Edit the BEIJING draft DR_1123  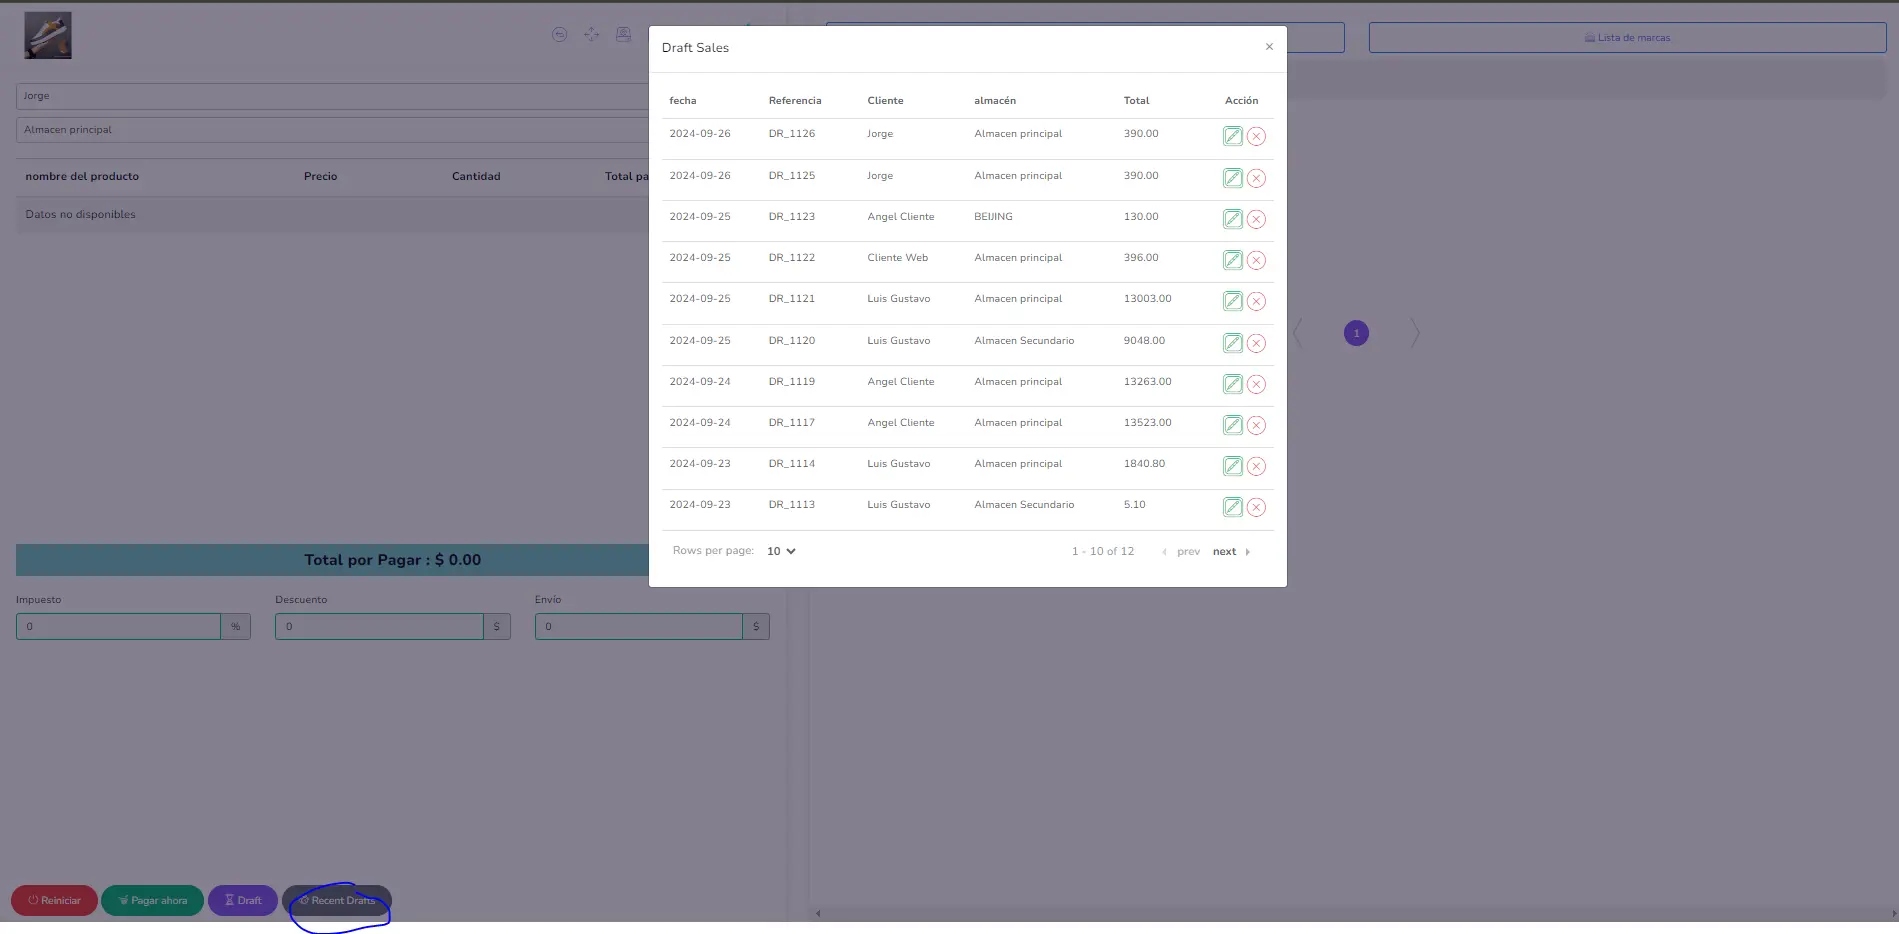1232,219
